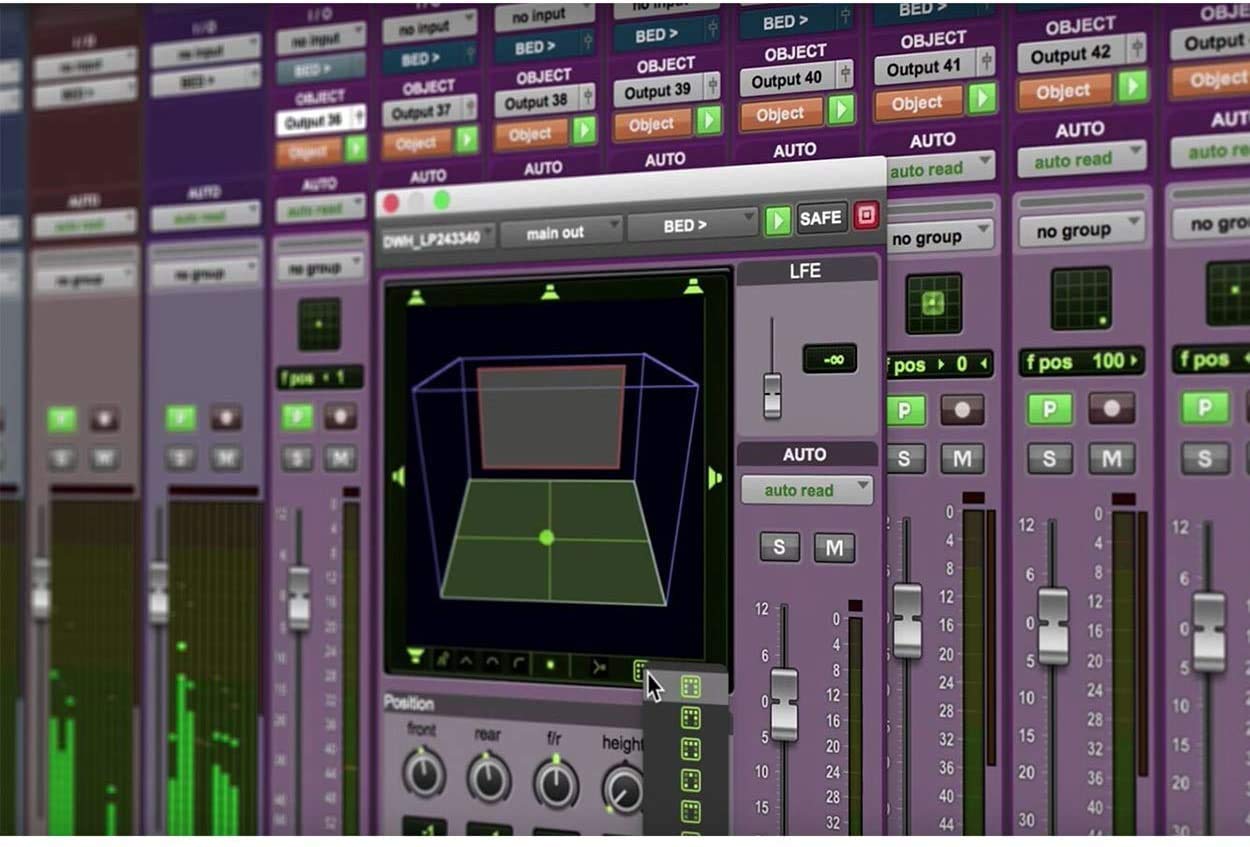Click the LFE level value field
Screen dimensions: 1250x847
click(829, 358)
